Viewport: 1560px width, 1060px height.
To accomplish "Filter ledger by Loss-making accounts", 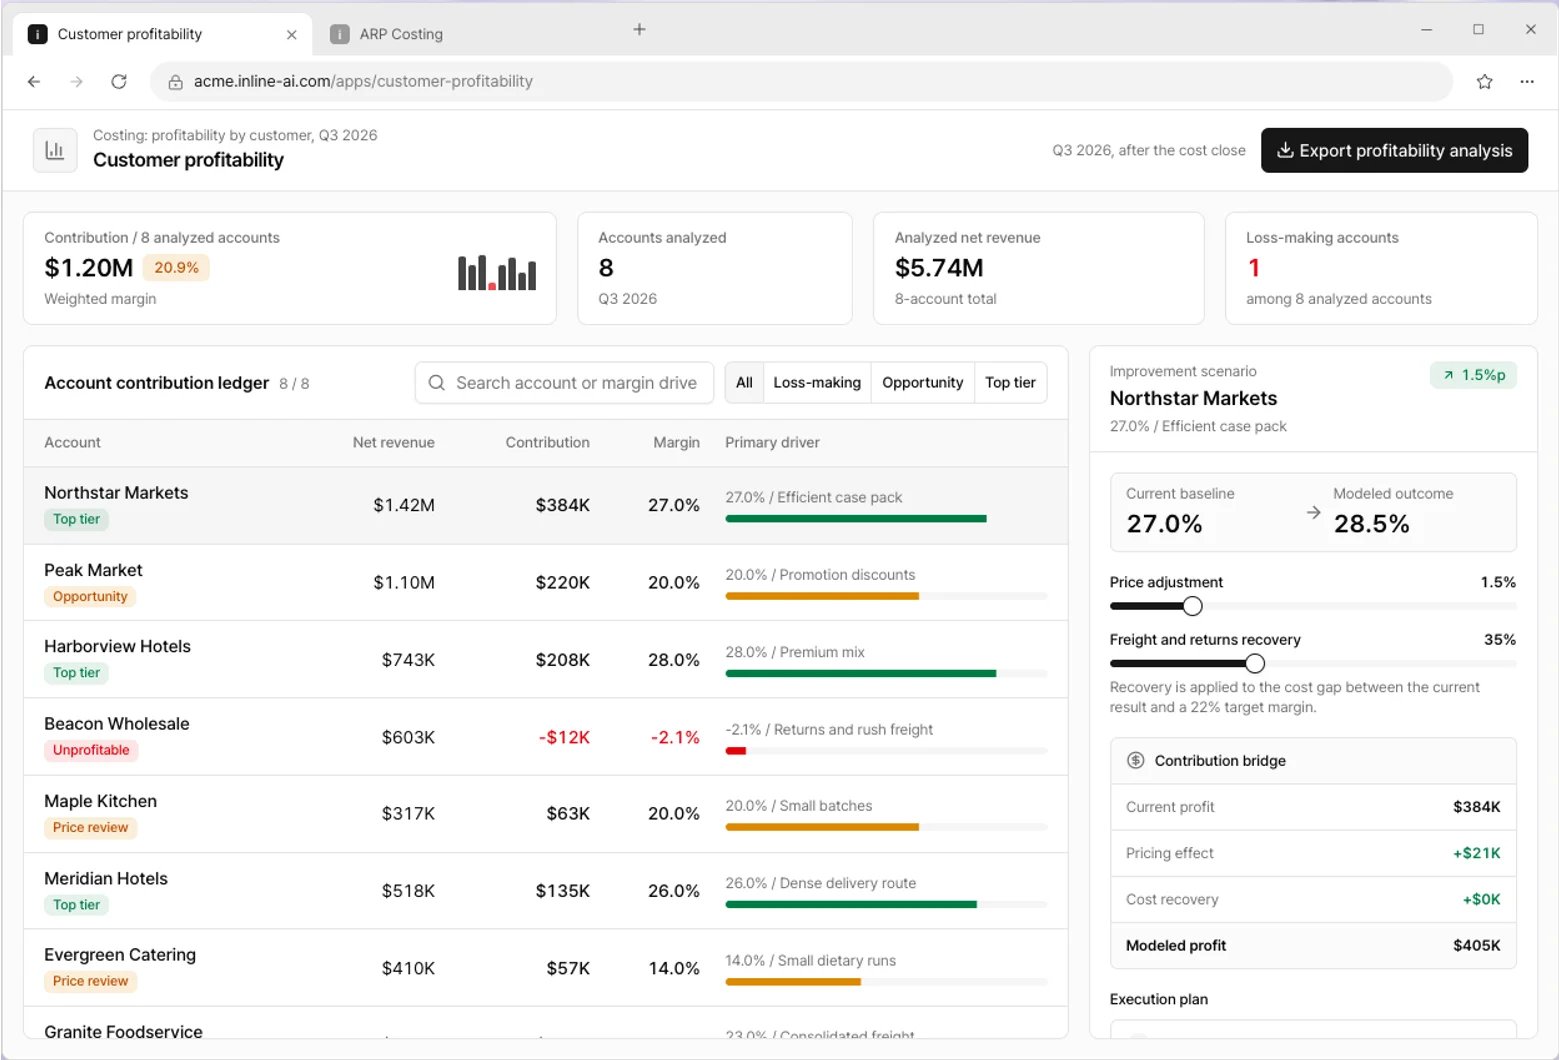I will [817, 383].
